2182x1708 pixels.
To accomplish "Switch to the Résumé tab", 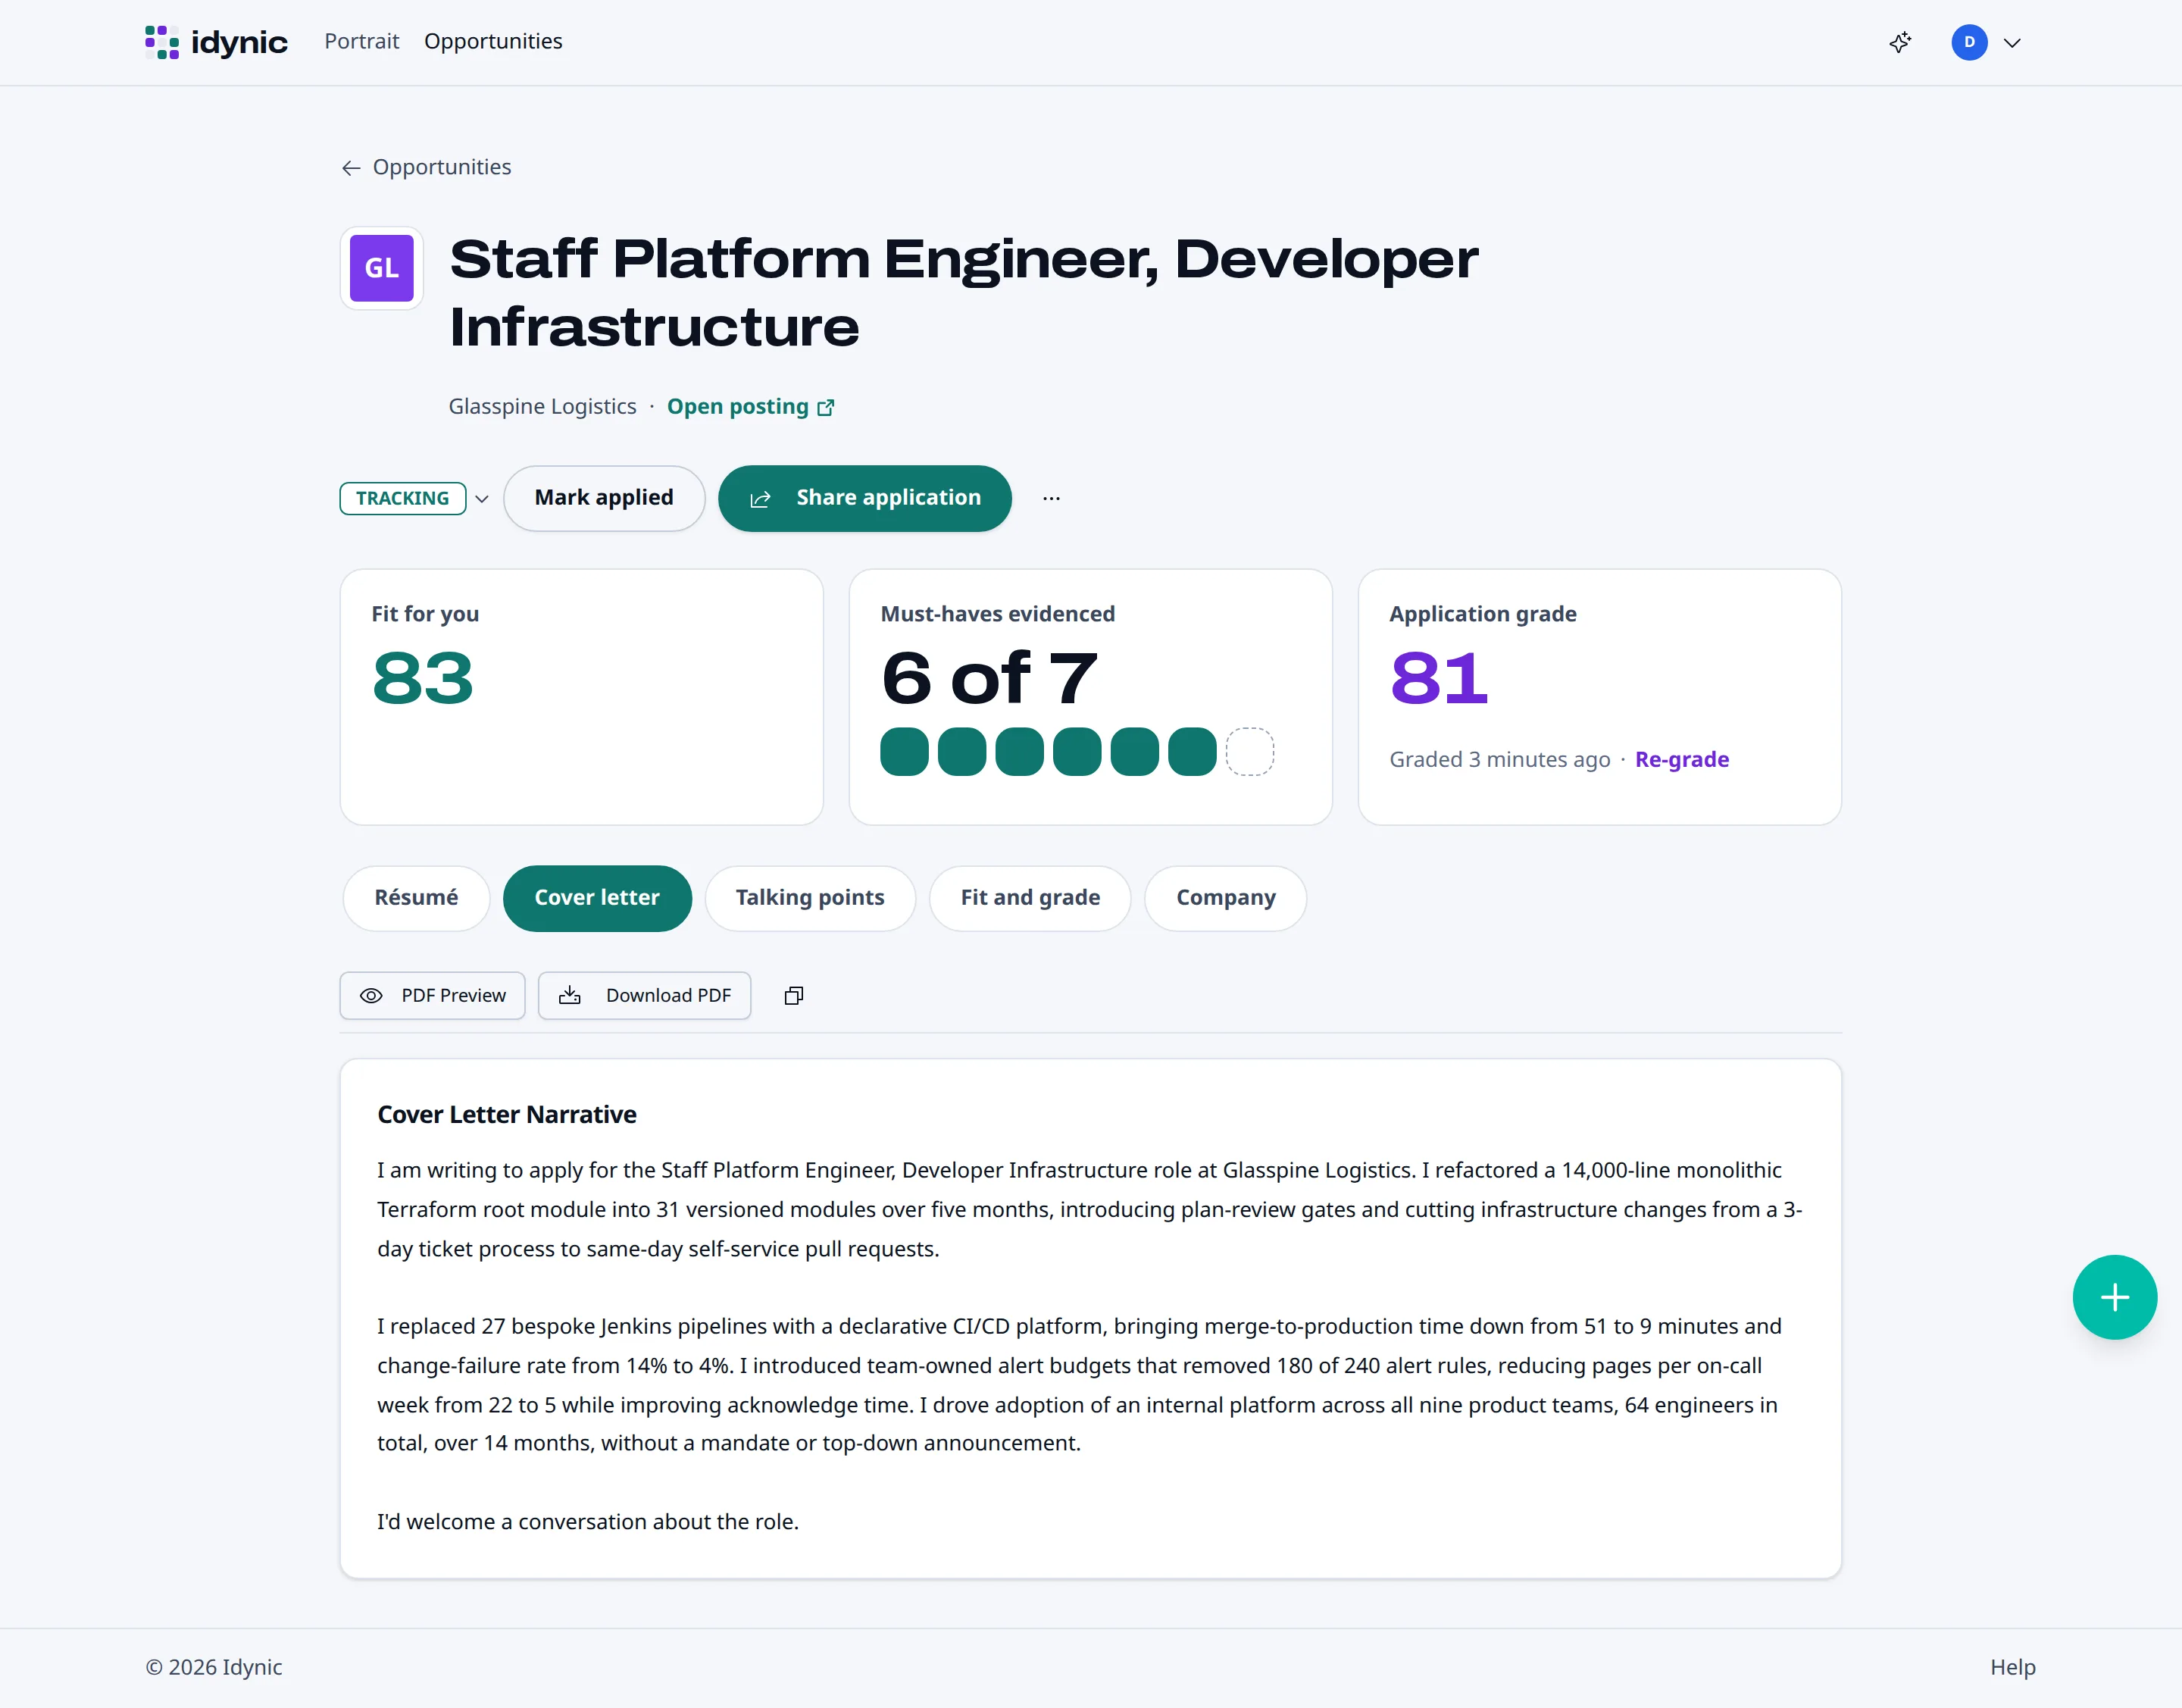I will pyautogui.click(x=416, y=898).
